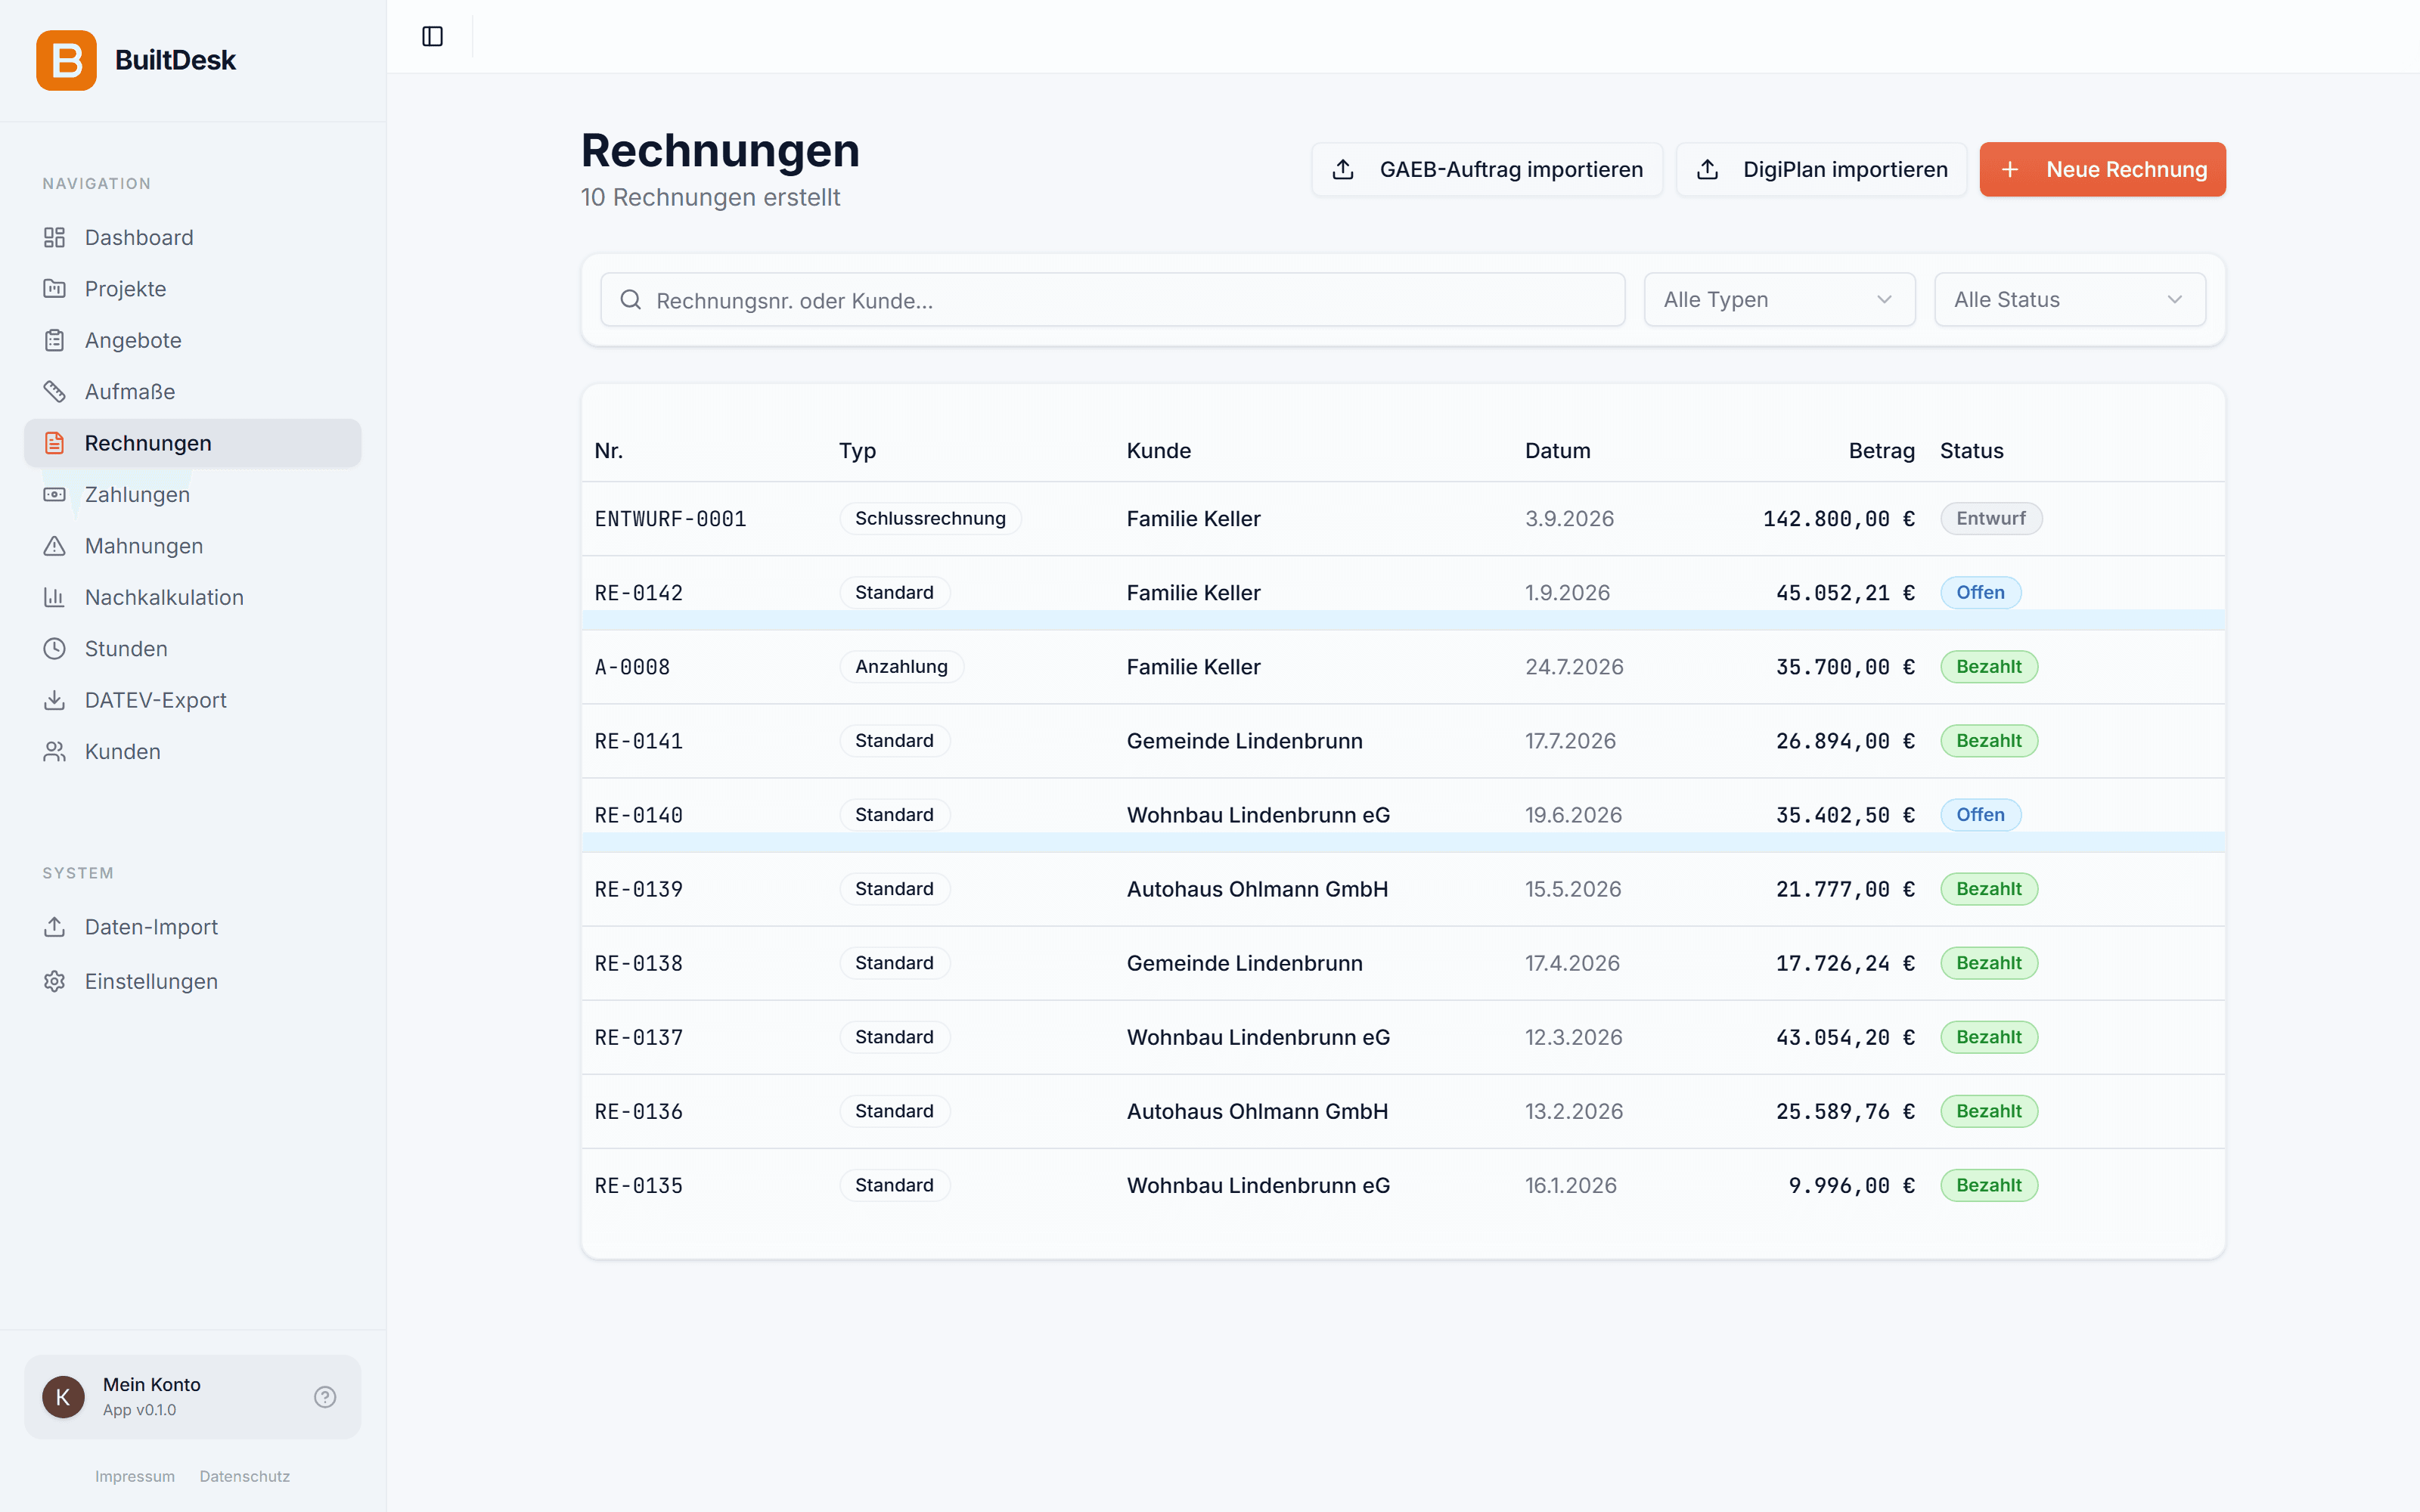Toggle the sidebar panel icon

432,37
